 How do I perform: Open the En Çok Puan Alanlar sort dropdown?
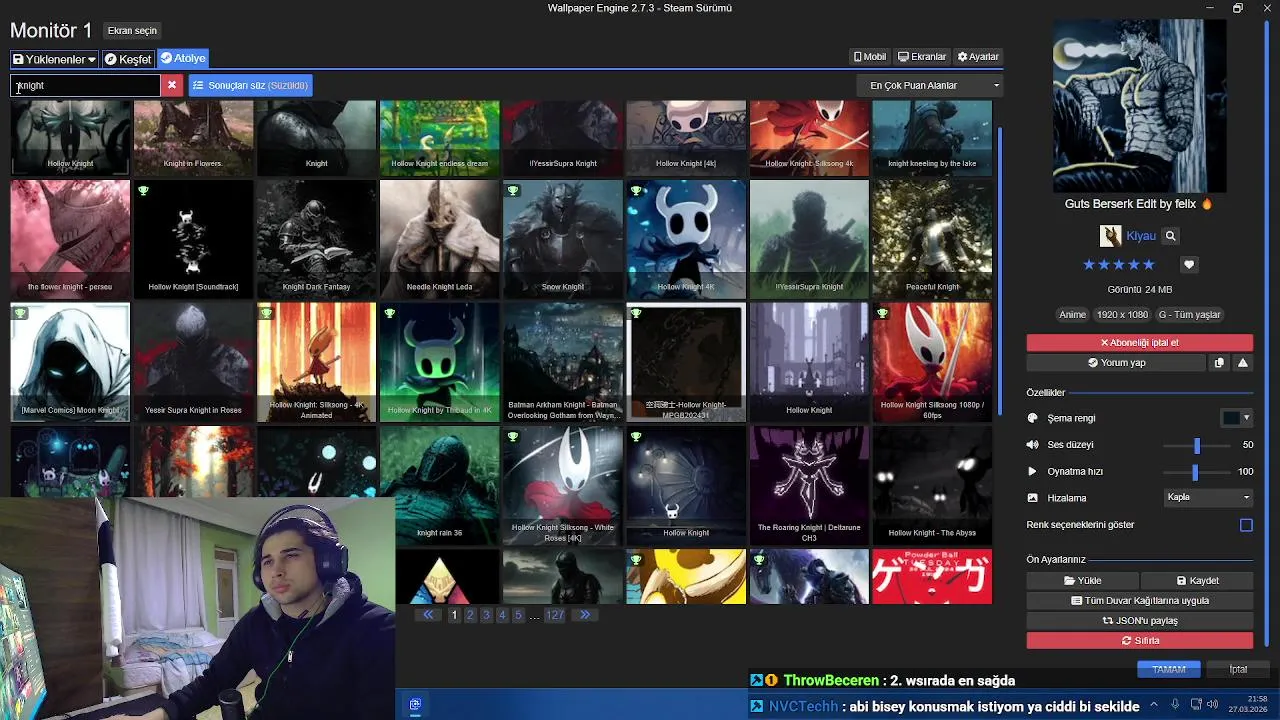929,85
